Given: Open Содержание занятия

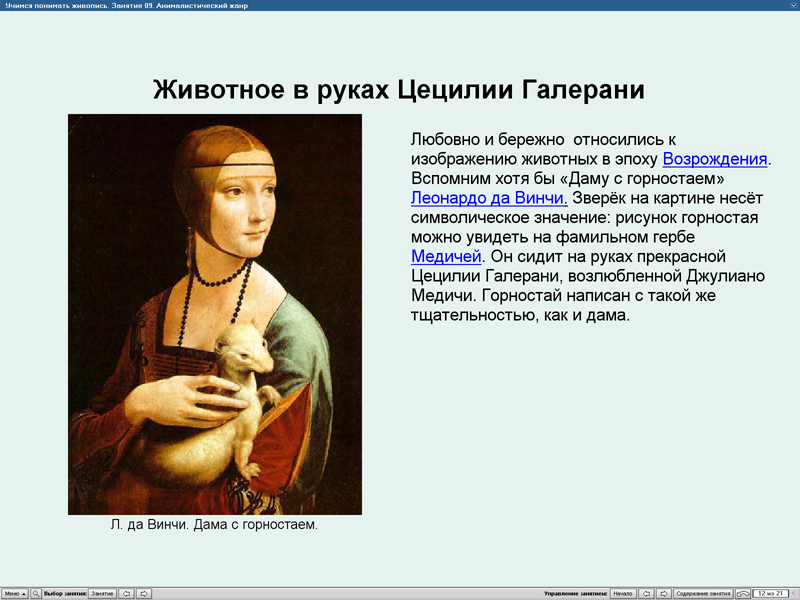Looking at the screenshot, I should 704,592.
